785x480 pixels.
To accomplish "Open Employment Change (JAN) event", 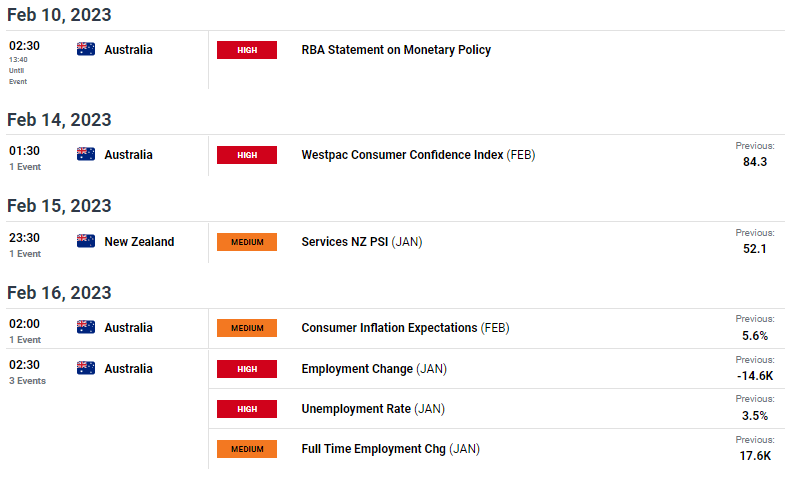I will pyautogui.click(x=374, y=369).
